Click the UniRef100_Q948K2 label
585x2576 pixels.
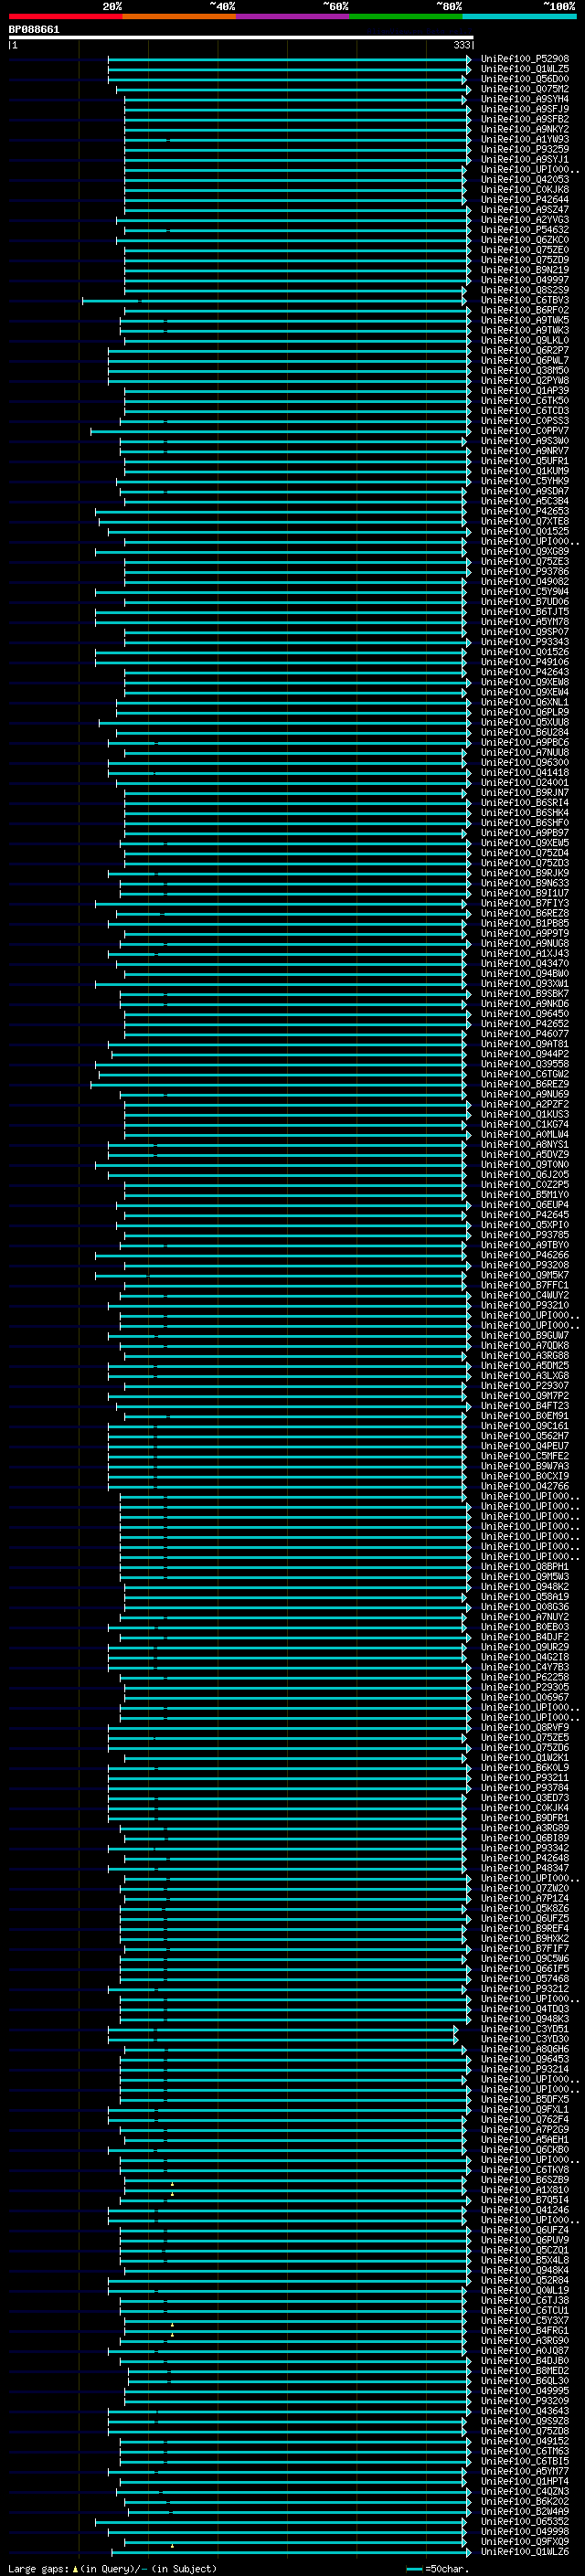[525, 1587]
